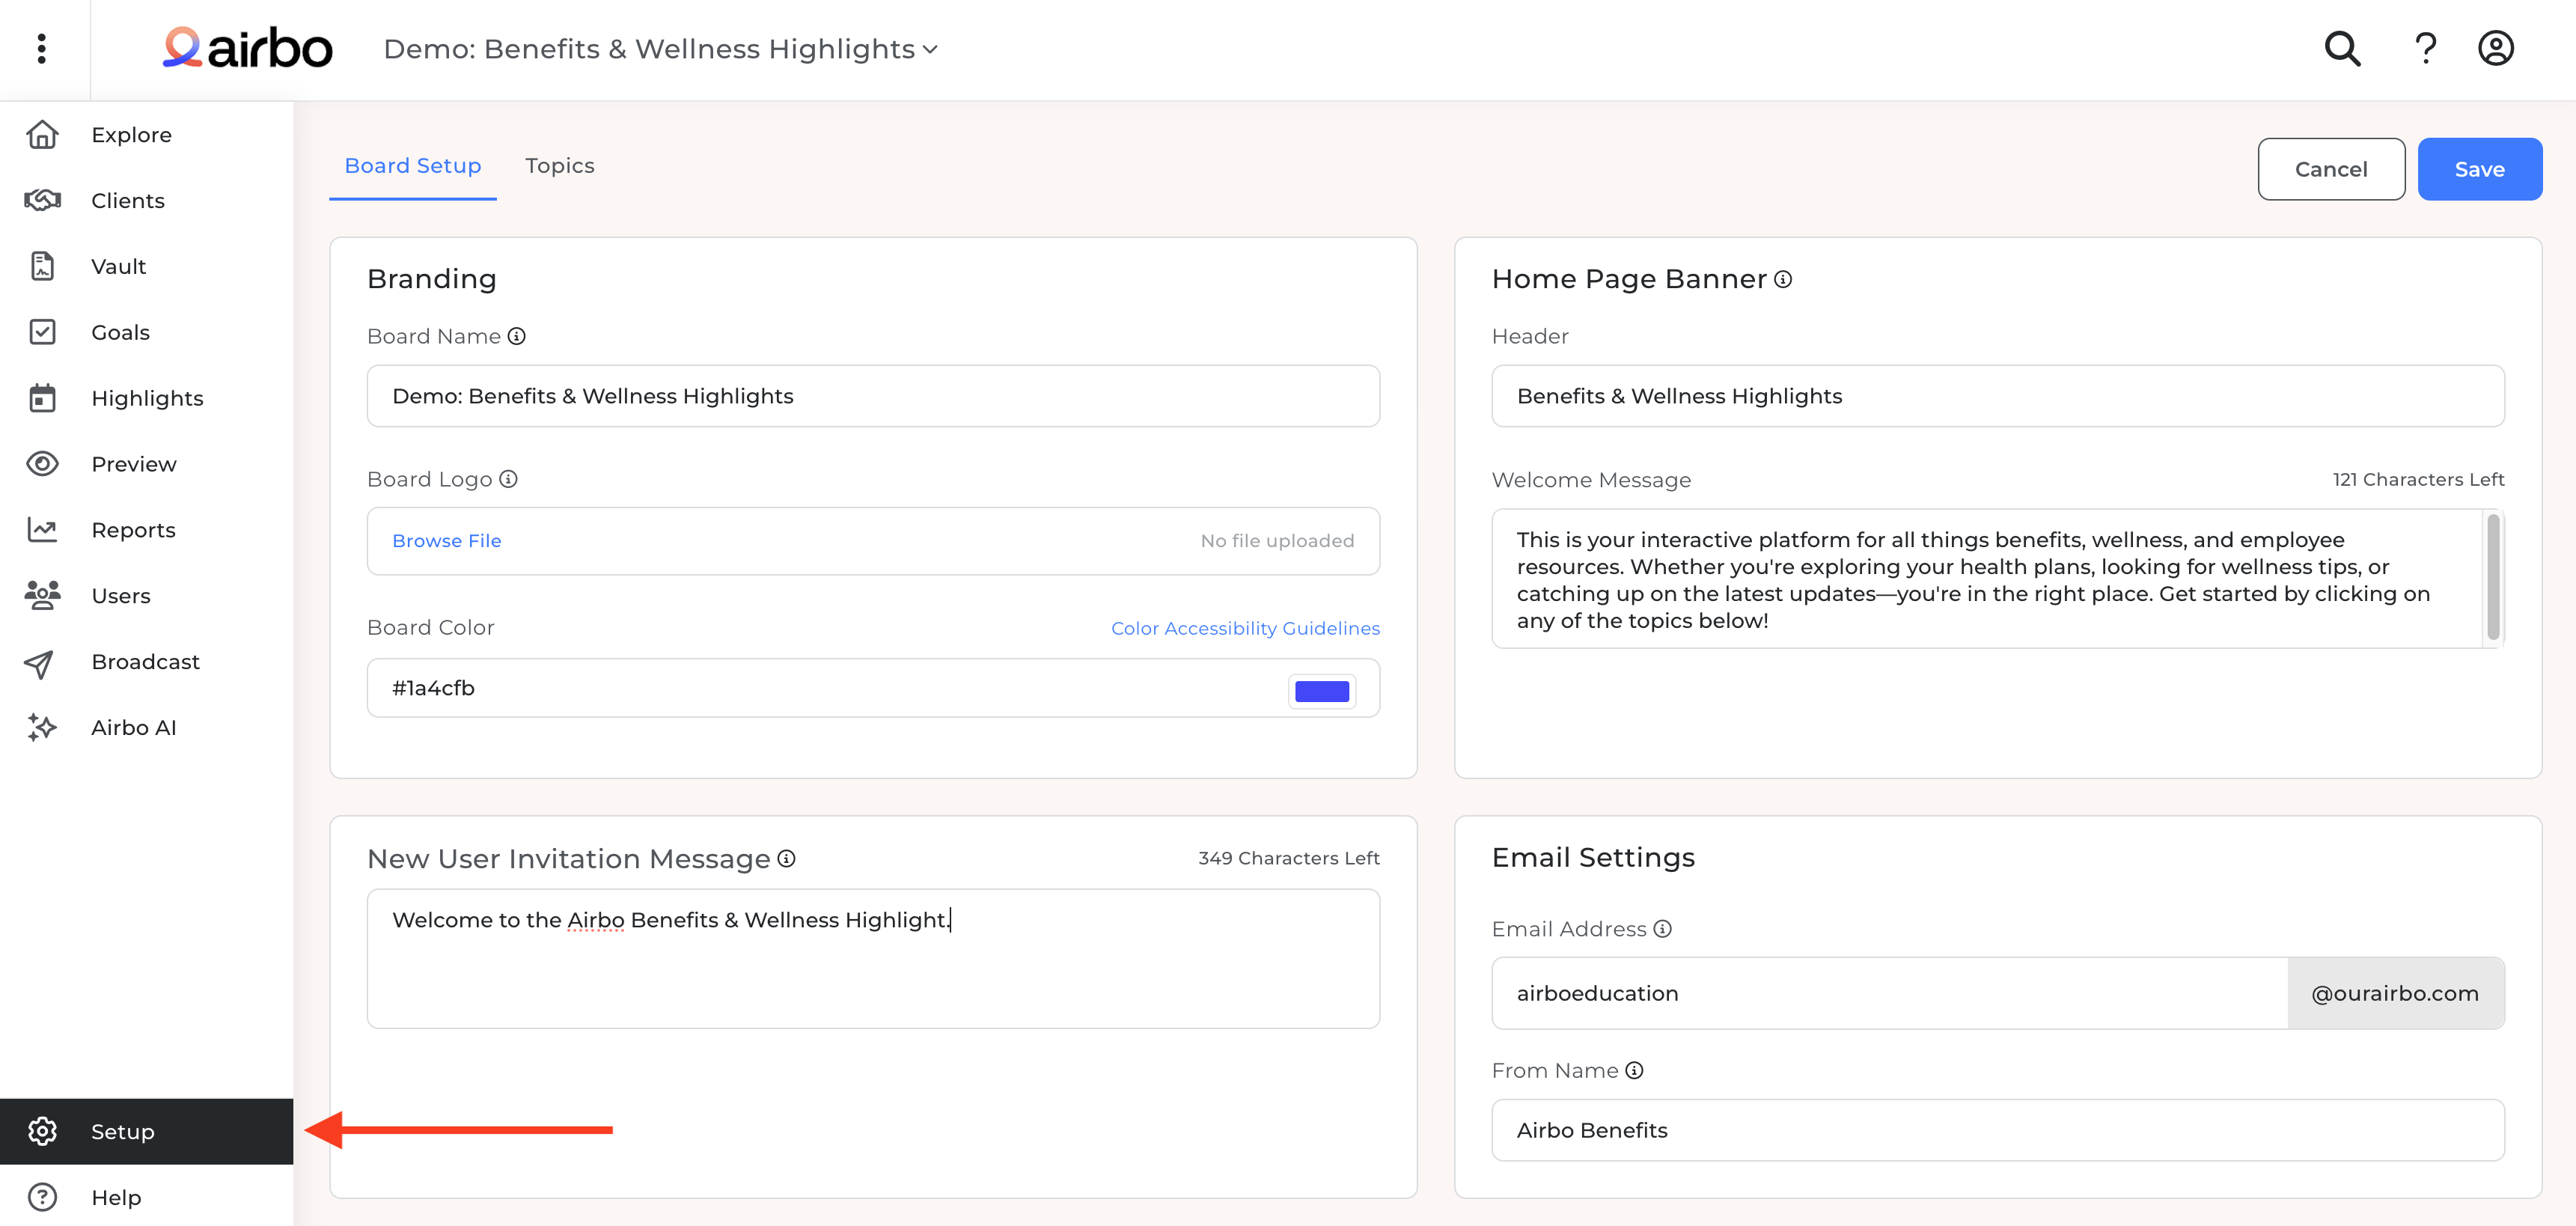
Task: Click the Browse File link
Action: [447, 541]
